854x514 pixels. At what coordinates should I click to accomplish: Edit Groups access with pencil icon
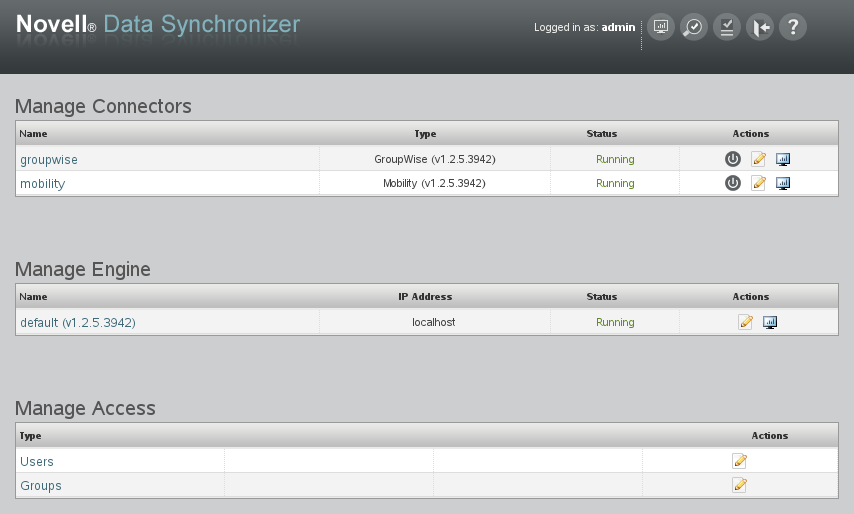[x=739, y=485]
